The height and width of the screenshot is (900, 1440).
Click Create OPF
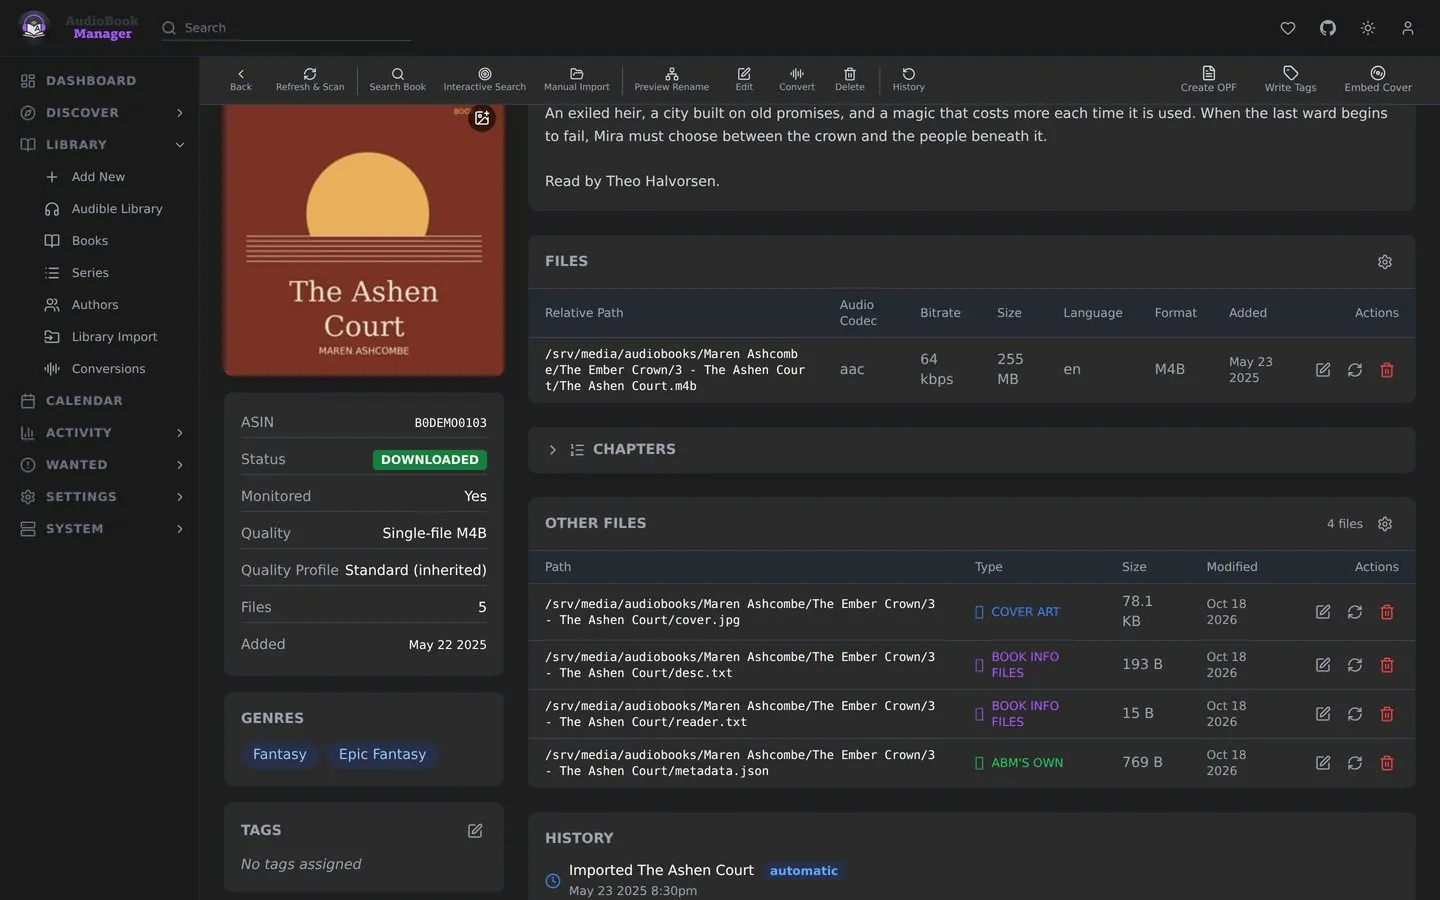coord(1208,80)
